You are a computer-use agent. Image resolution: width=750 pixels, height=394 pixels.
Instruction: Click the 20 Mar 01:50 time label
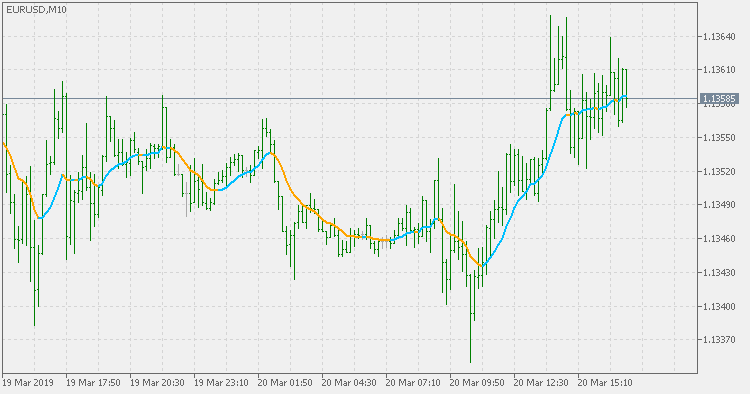285,383
